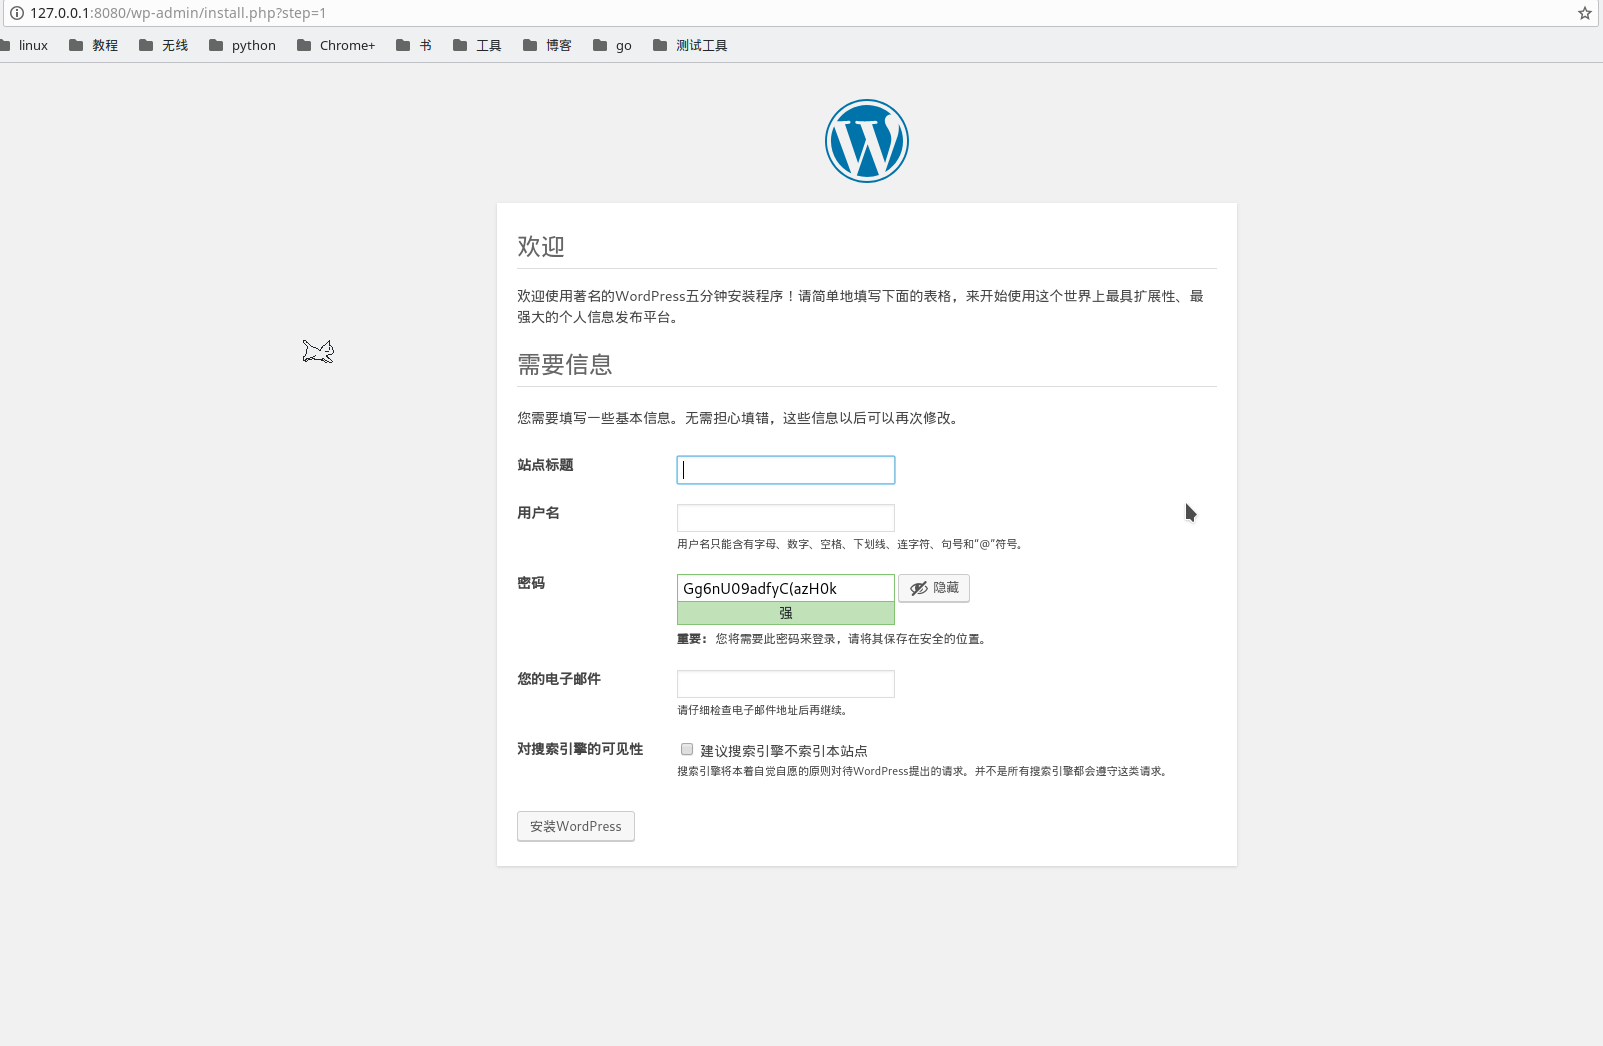
Task: Click the 安装WordPress button
Action: tap(576, 826)
